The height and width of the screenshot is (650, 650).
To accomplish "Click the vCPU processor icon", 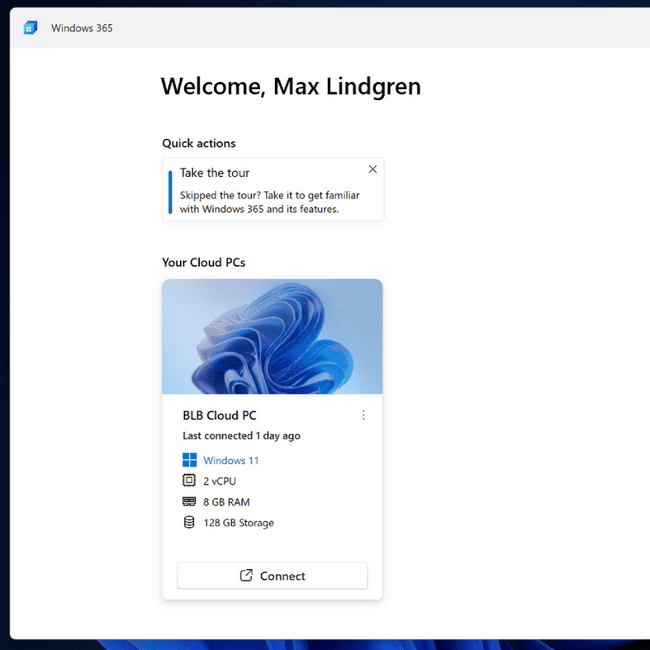I will [189, 480].
